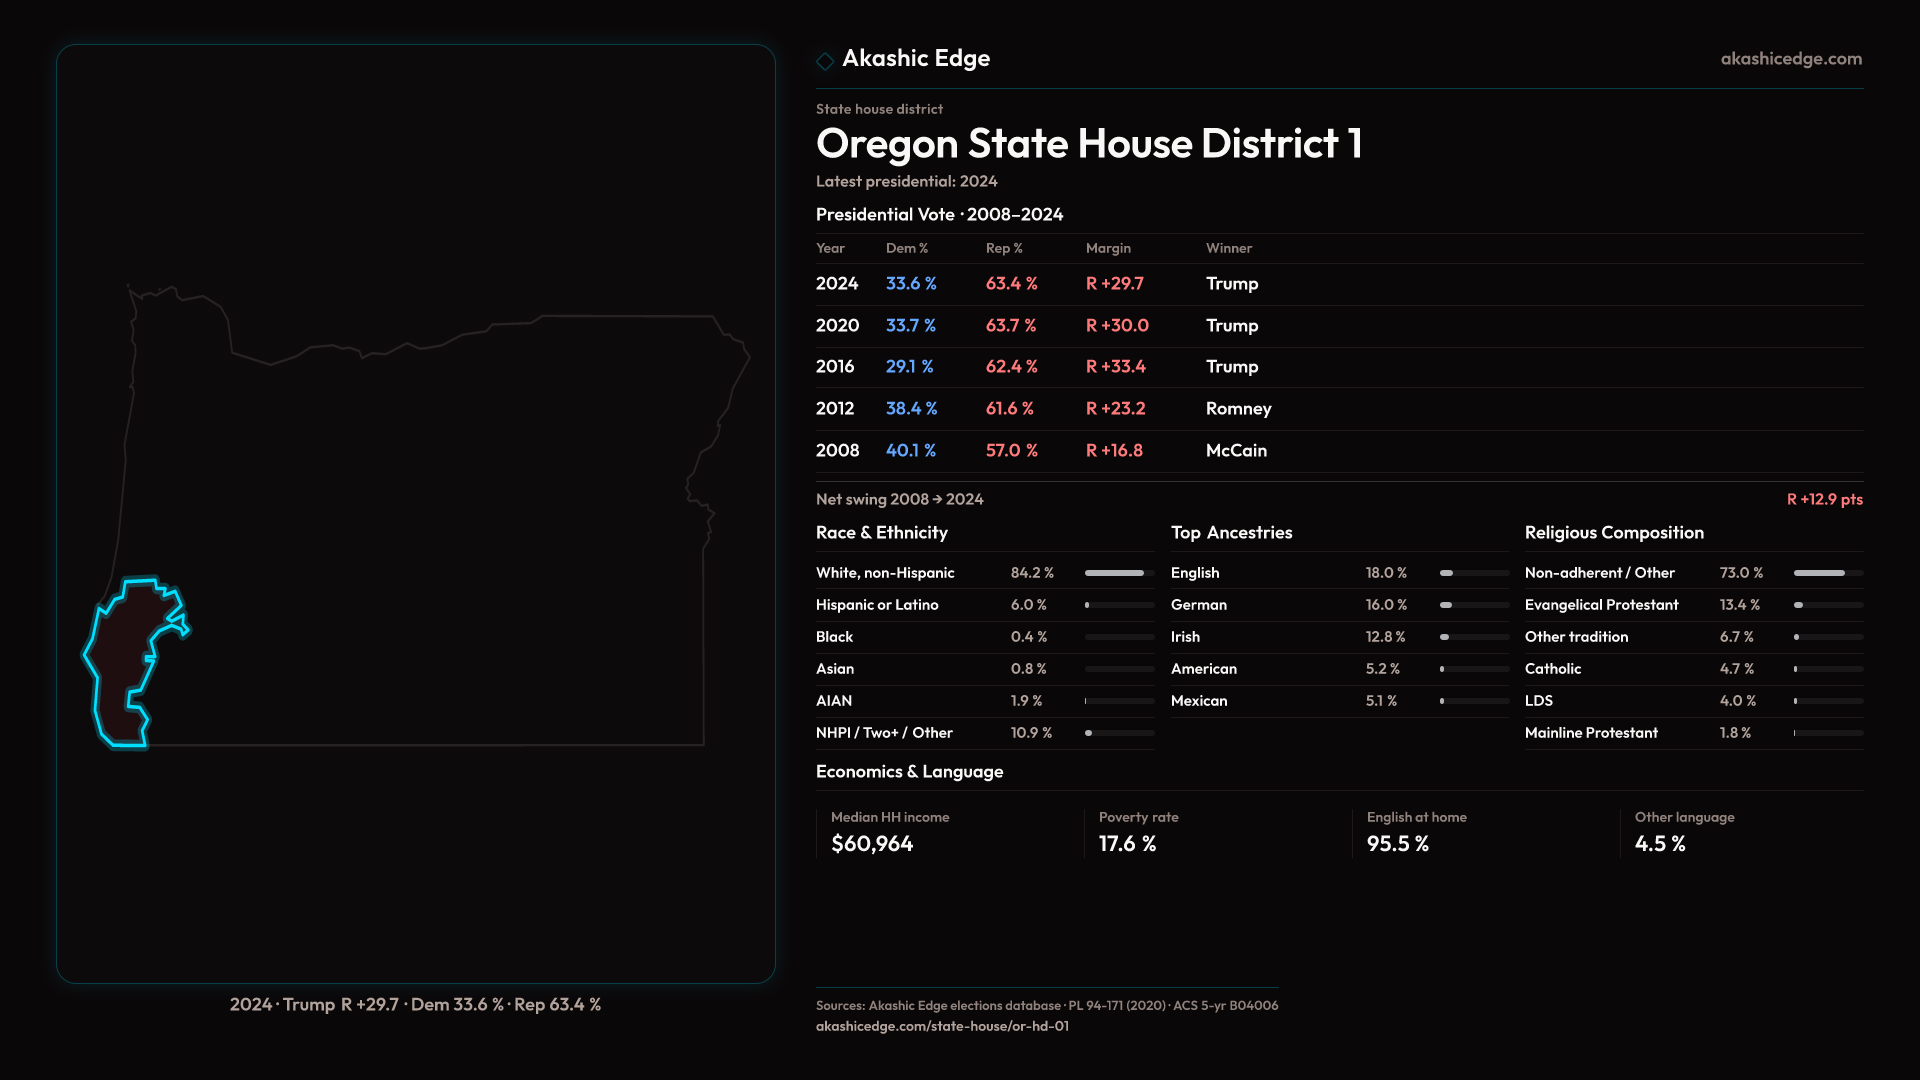Click the Akashic Edge diamond logo icon
This screenshot has height=1080, width=1920.
[x=825, y=61]
